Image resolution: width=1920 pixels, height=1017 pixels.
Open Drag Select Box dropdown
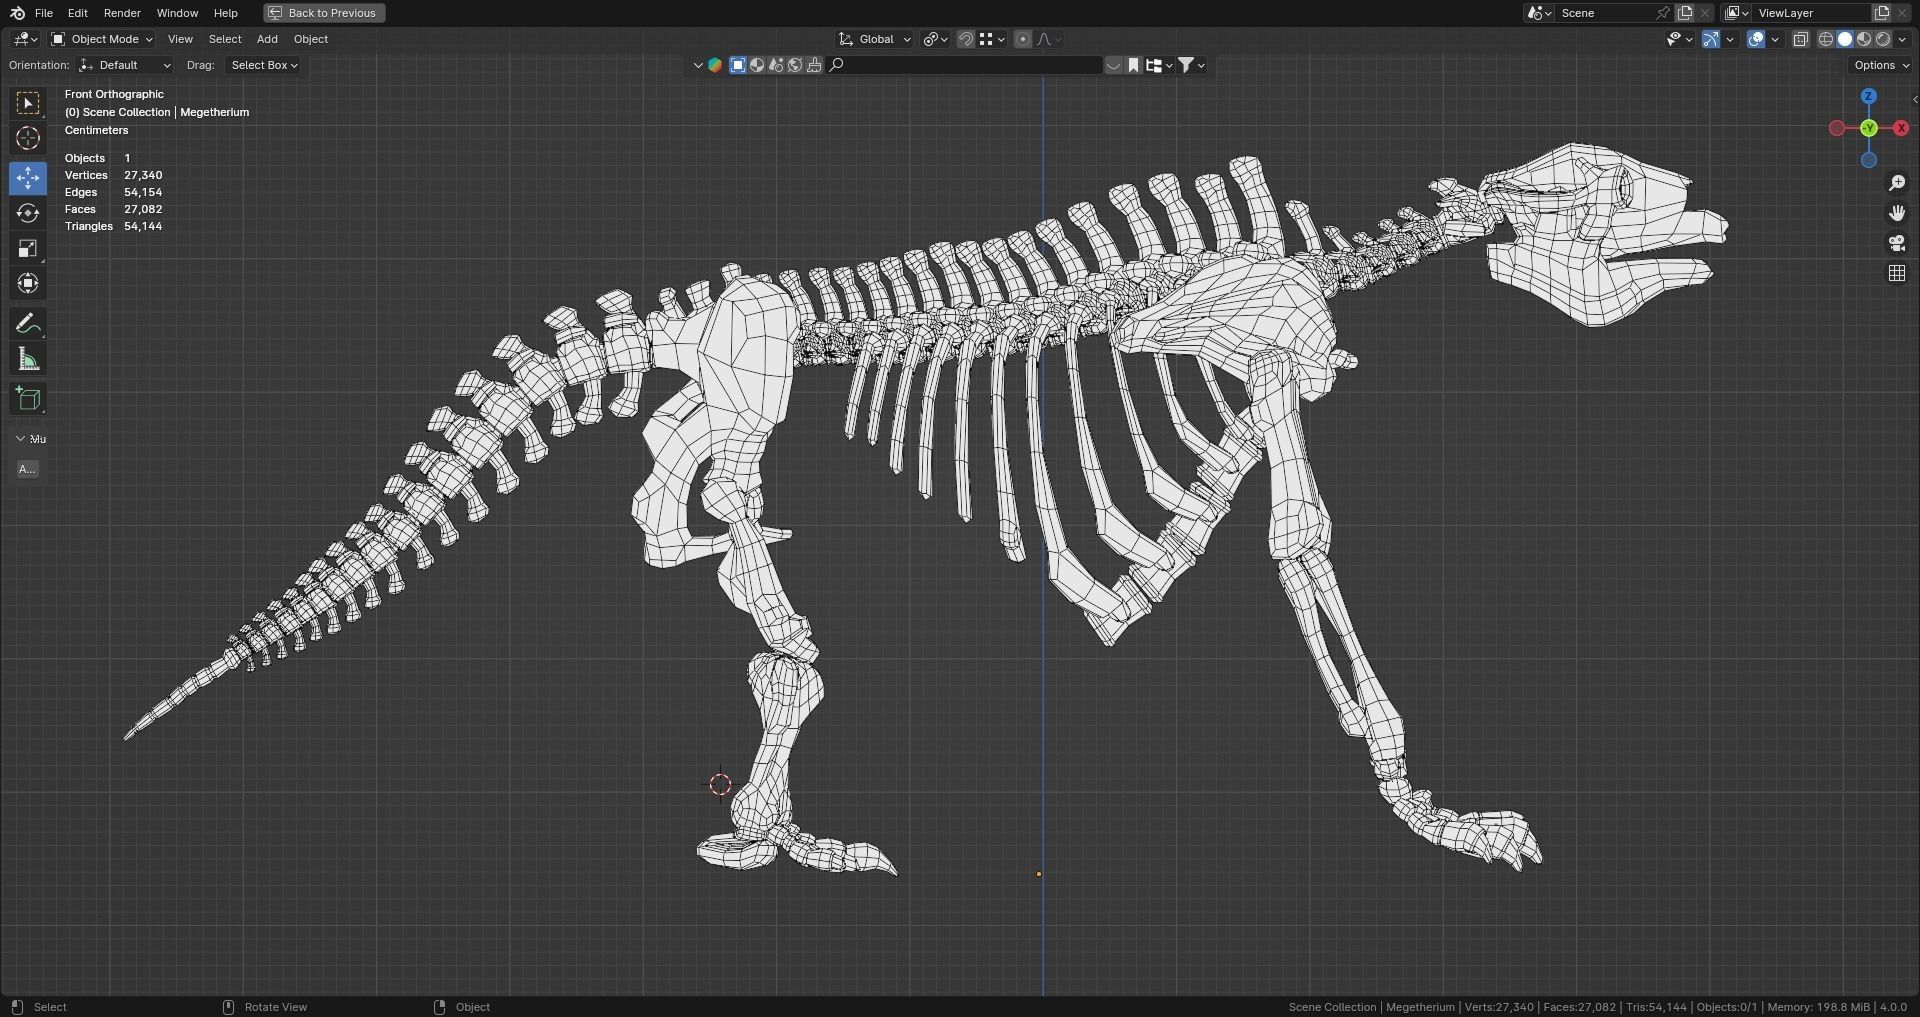(264, 65)
